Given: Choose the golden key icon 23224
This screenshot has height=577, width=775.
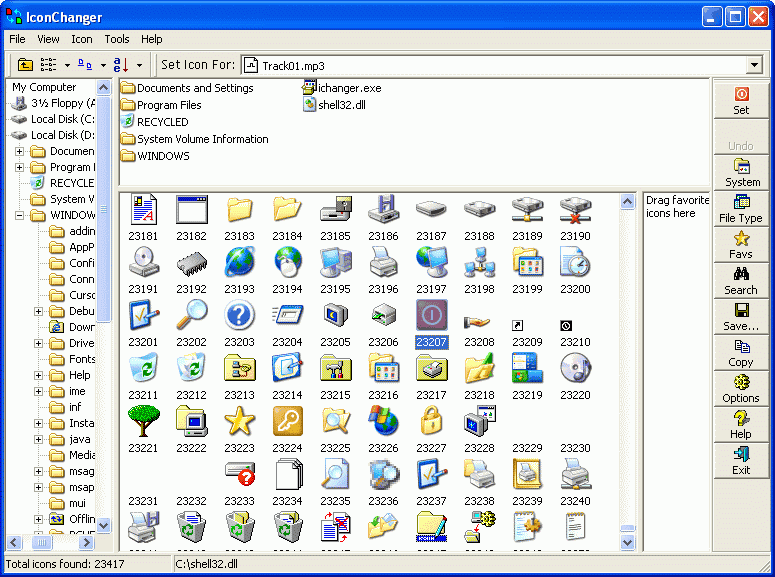Looking at the screenshot, I should 287,421.
